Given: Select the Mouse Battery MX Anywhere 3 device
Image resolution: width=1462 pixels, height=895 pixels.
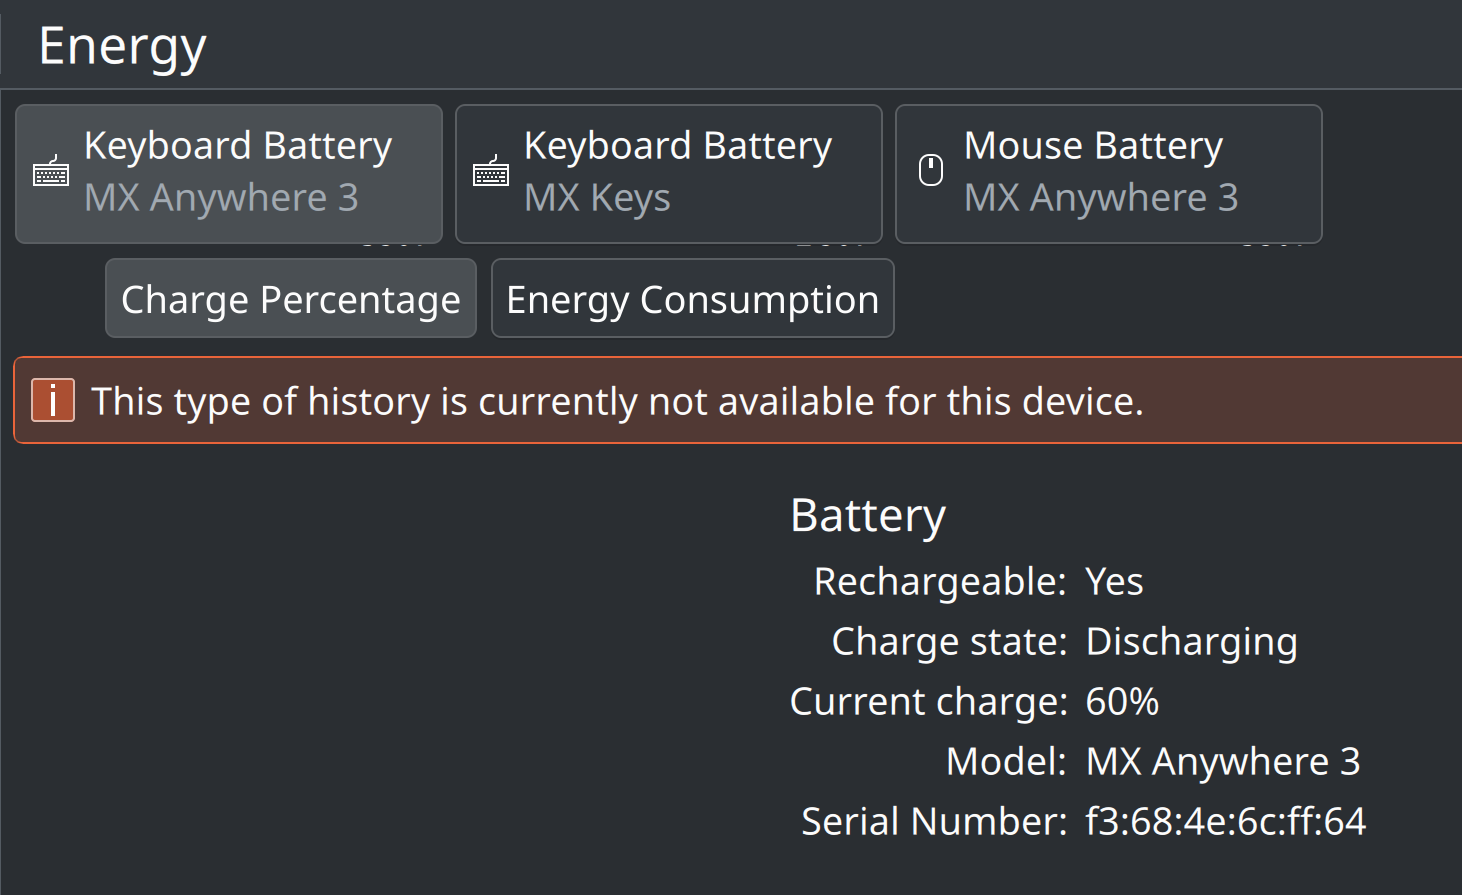Looking at the screenshot, I should 1109,174.
